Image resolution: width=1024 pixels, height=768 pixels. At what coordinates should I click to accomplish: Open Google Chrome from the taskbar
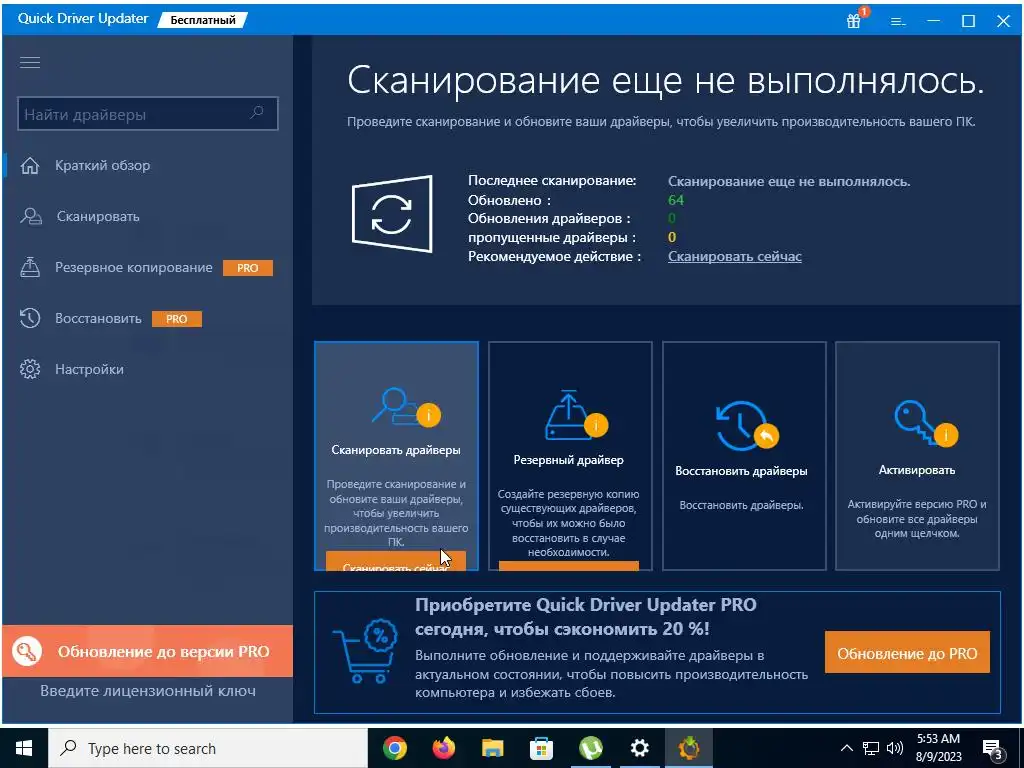tap(394, 748)
